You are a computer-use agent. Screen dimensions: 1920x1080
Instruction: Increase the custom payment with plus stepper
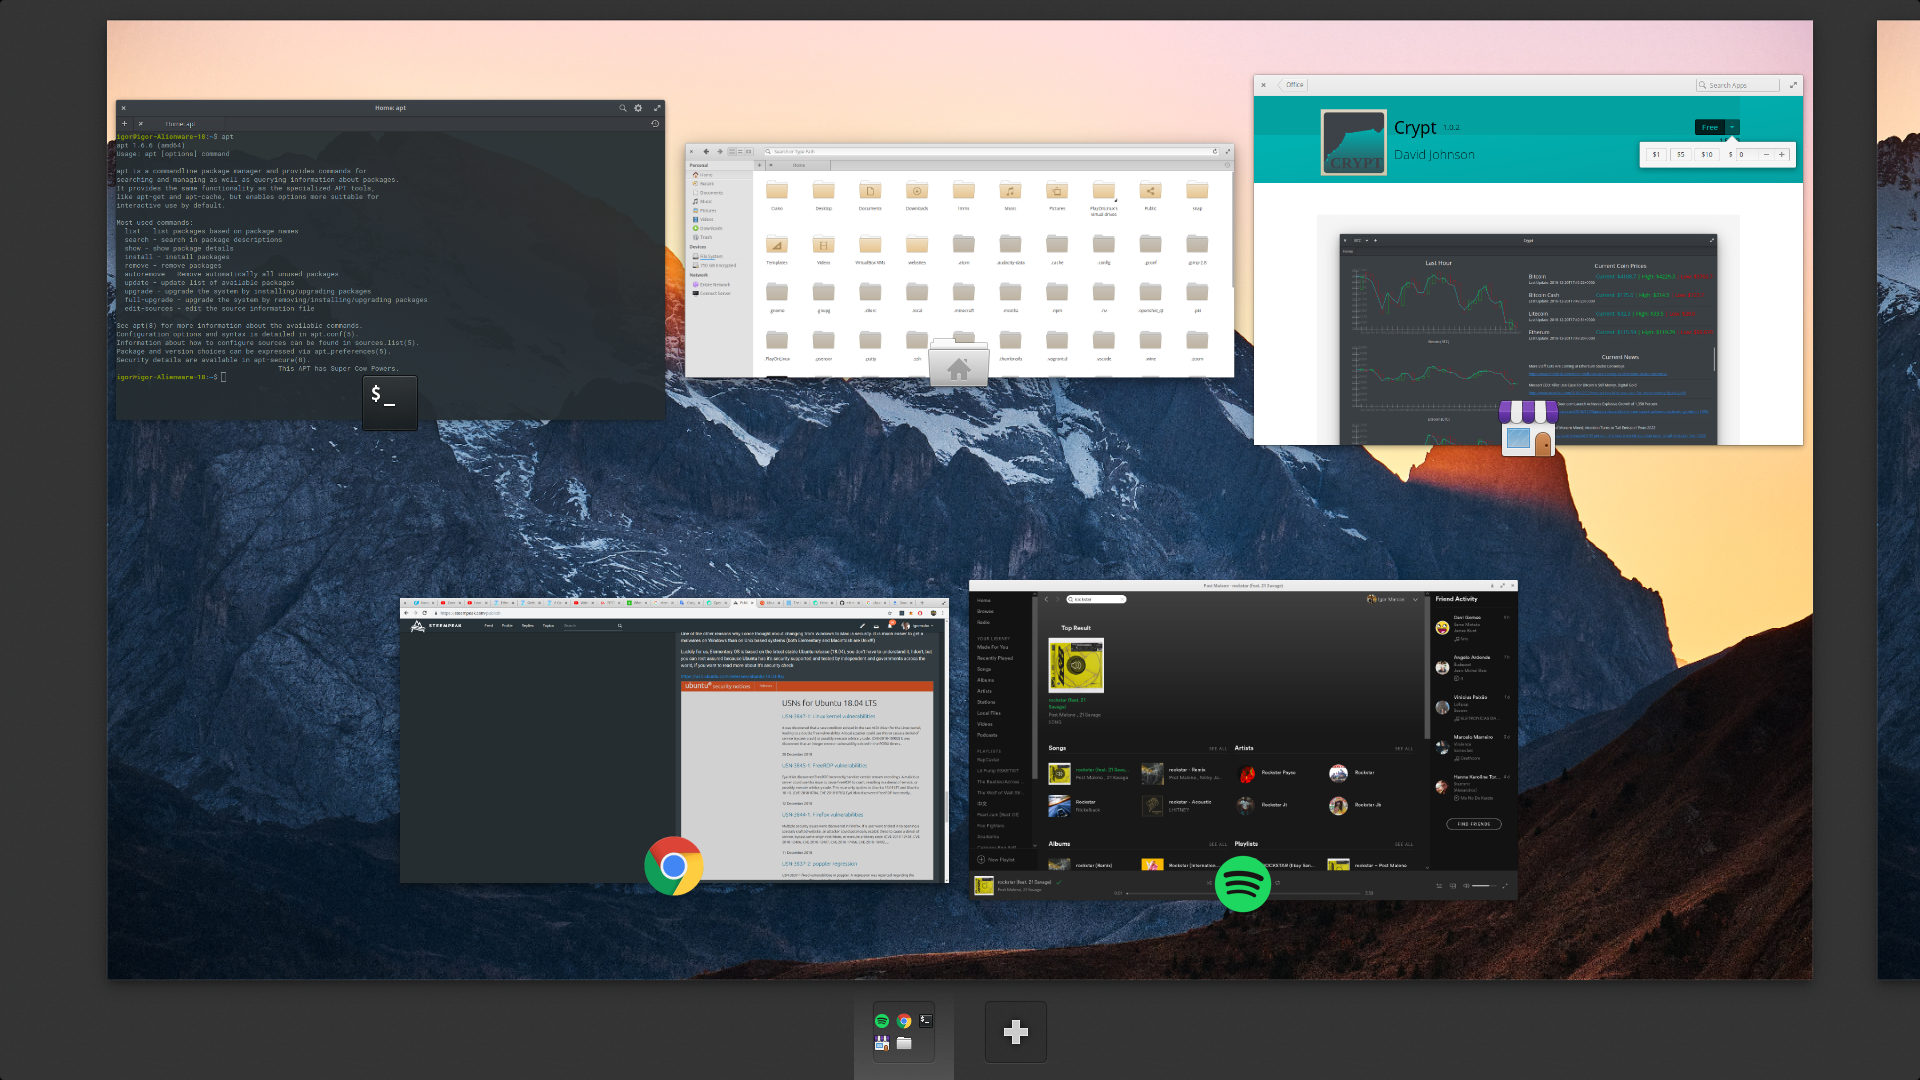1781,155
